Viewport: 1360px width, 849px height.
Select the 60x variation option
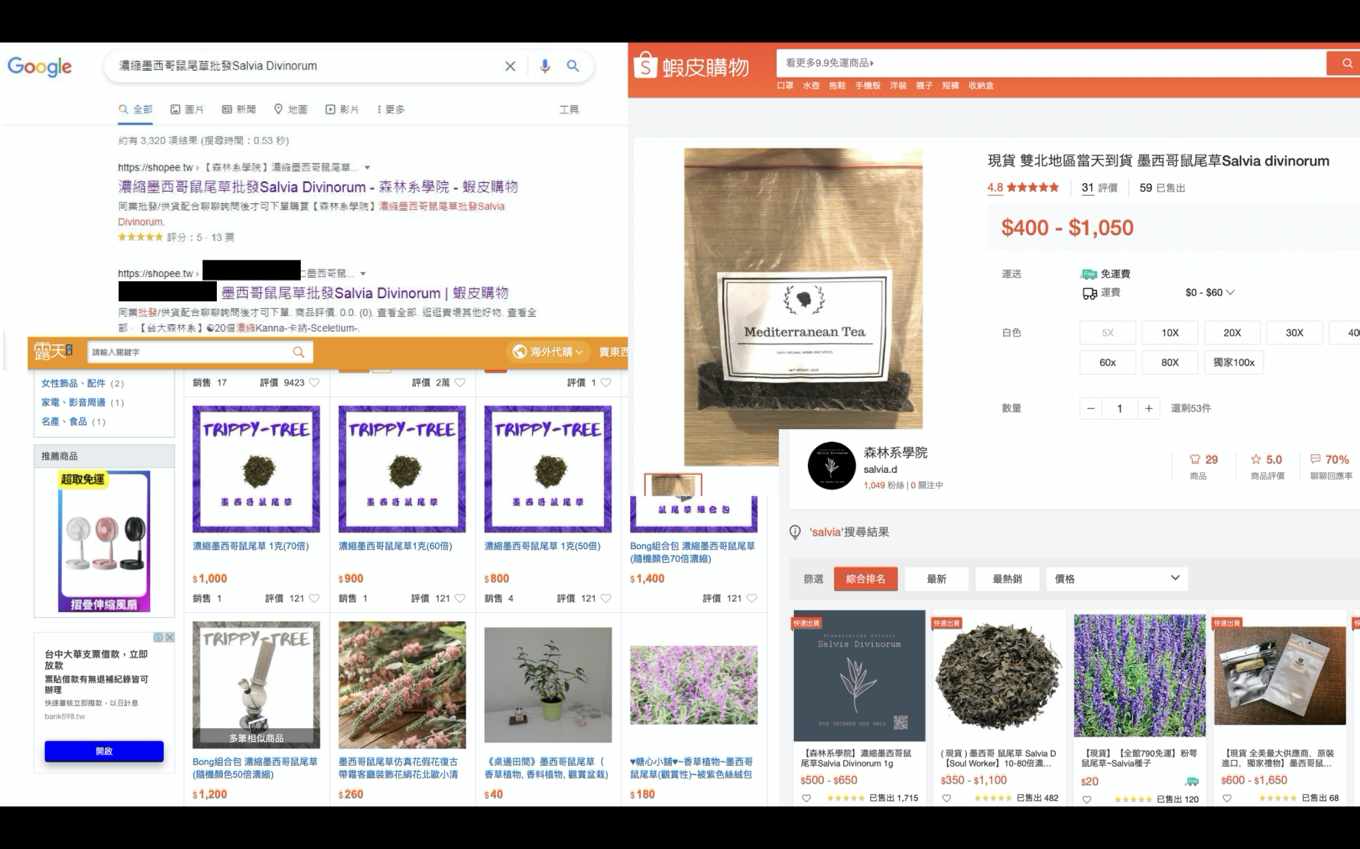[x=1108, y=362]
